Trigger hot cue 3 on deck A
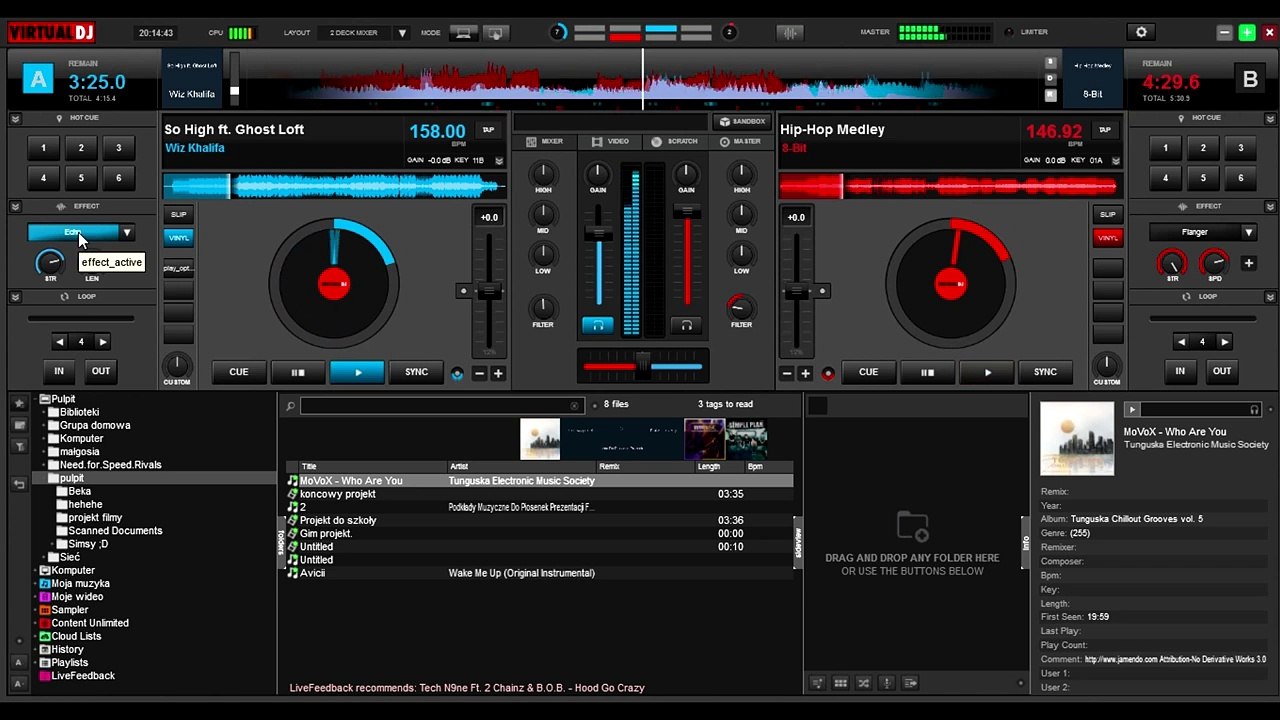 coord(119,148)
